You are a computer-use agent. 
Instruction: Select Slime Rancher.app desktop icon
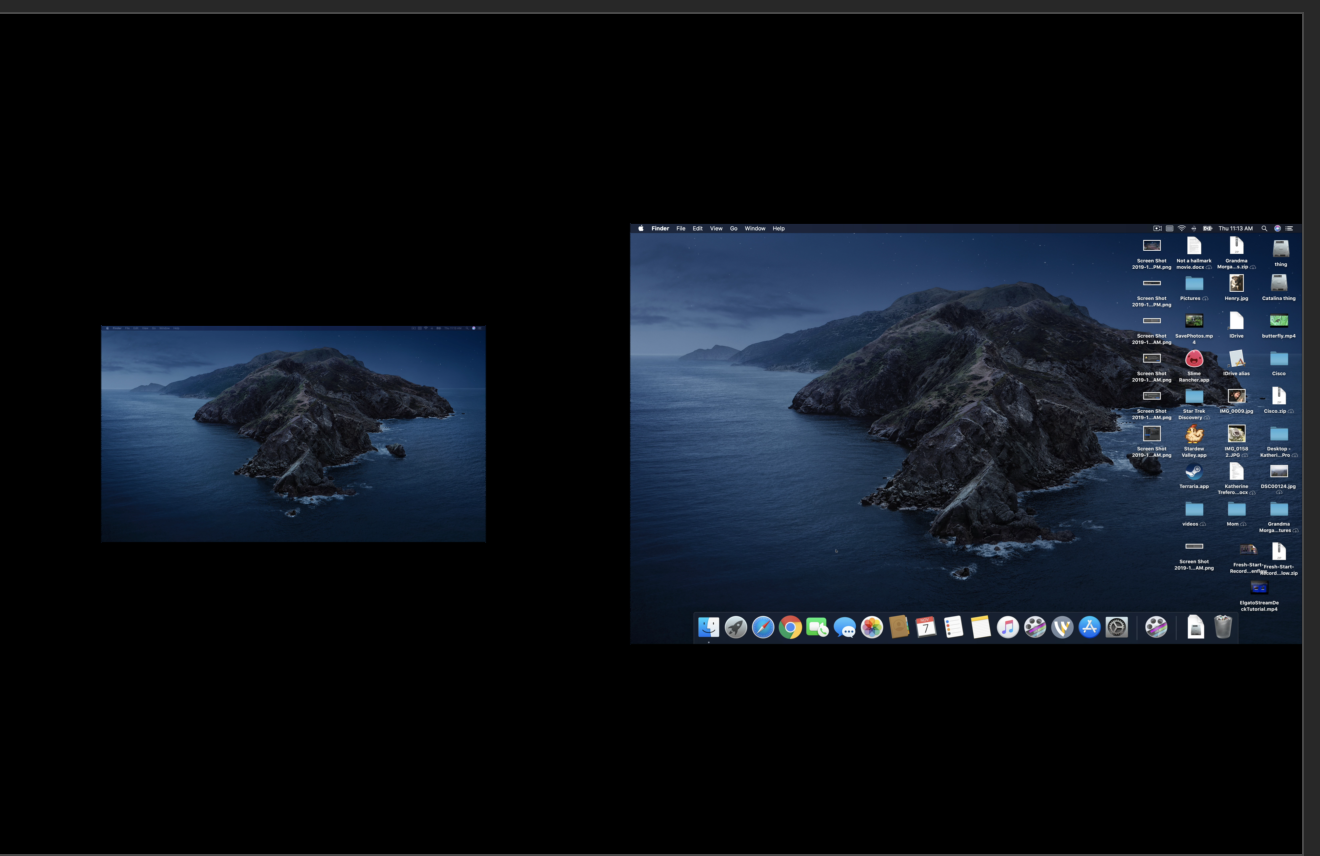1193,358
